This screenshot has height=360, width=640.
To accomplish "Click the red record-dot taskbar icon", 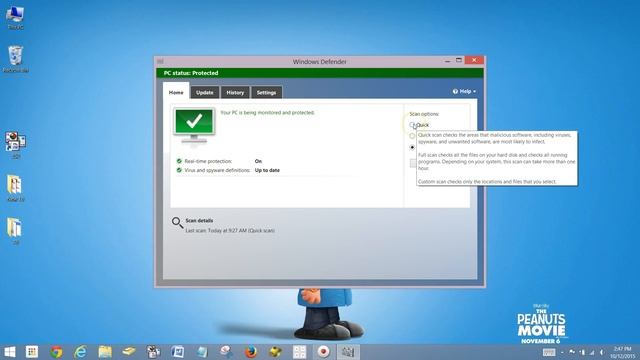I will [x=323, y=352].
